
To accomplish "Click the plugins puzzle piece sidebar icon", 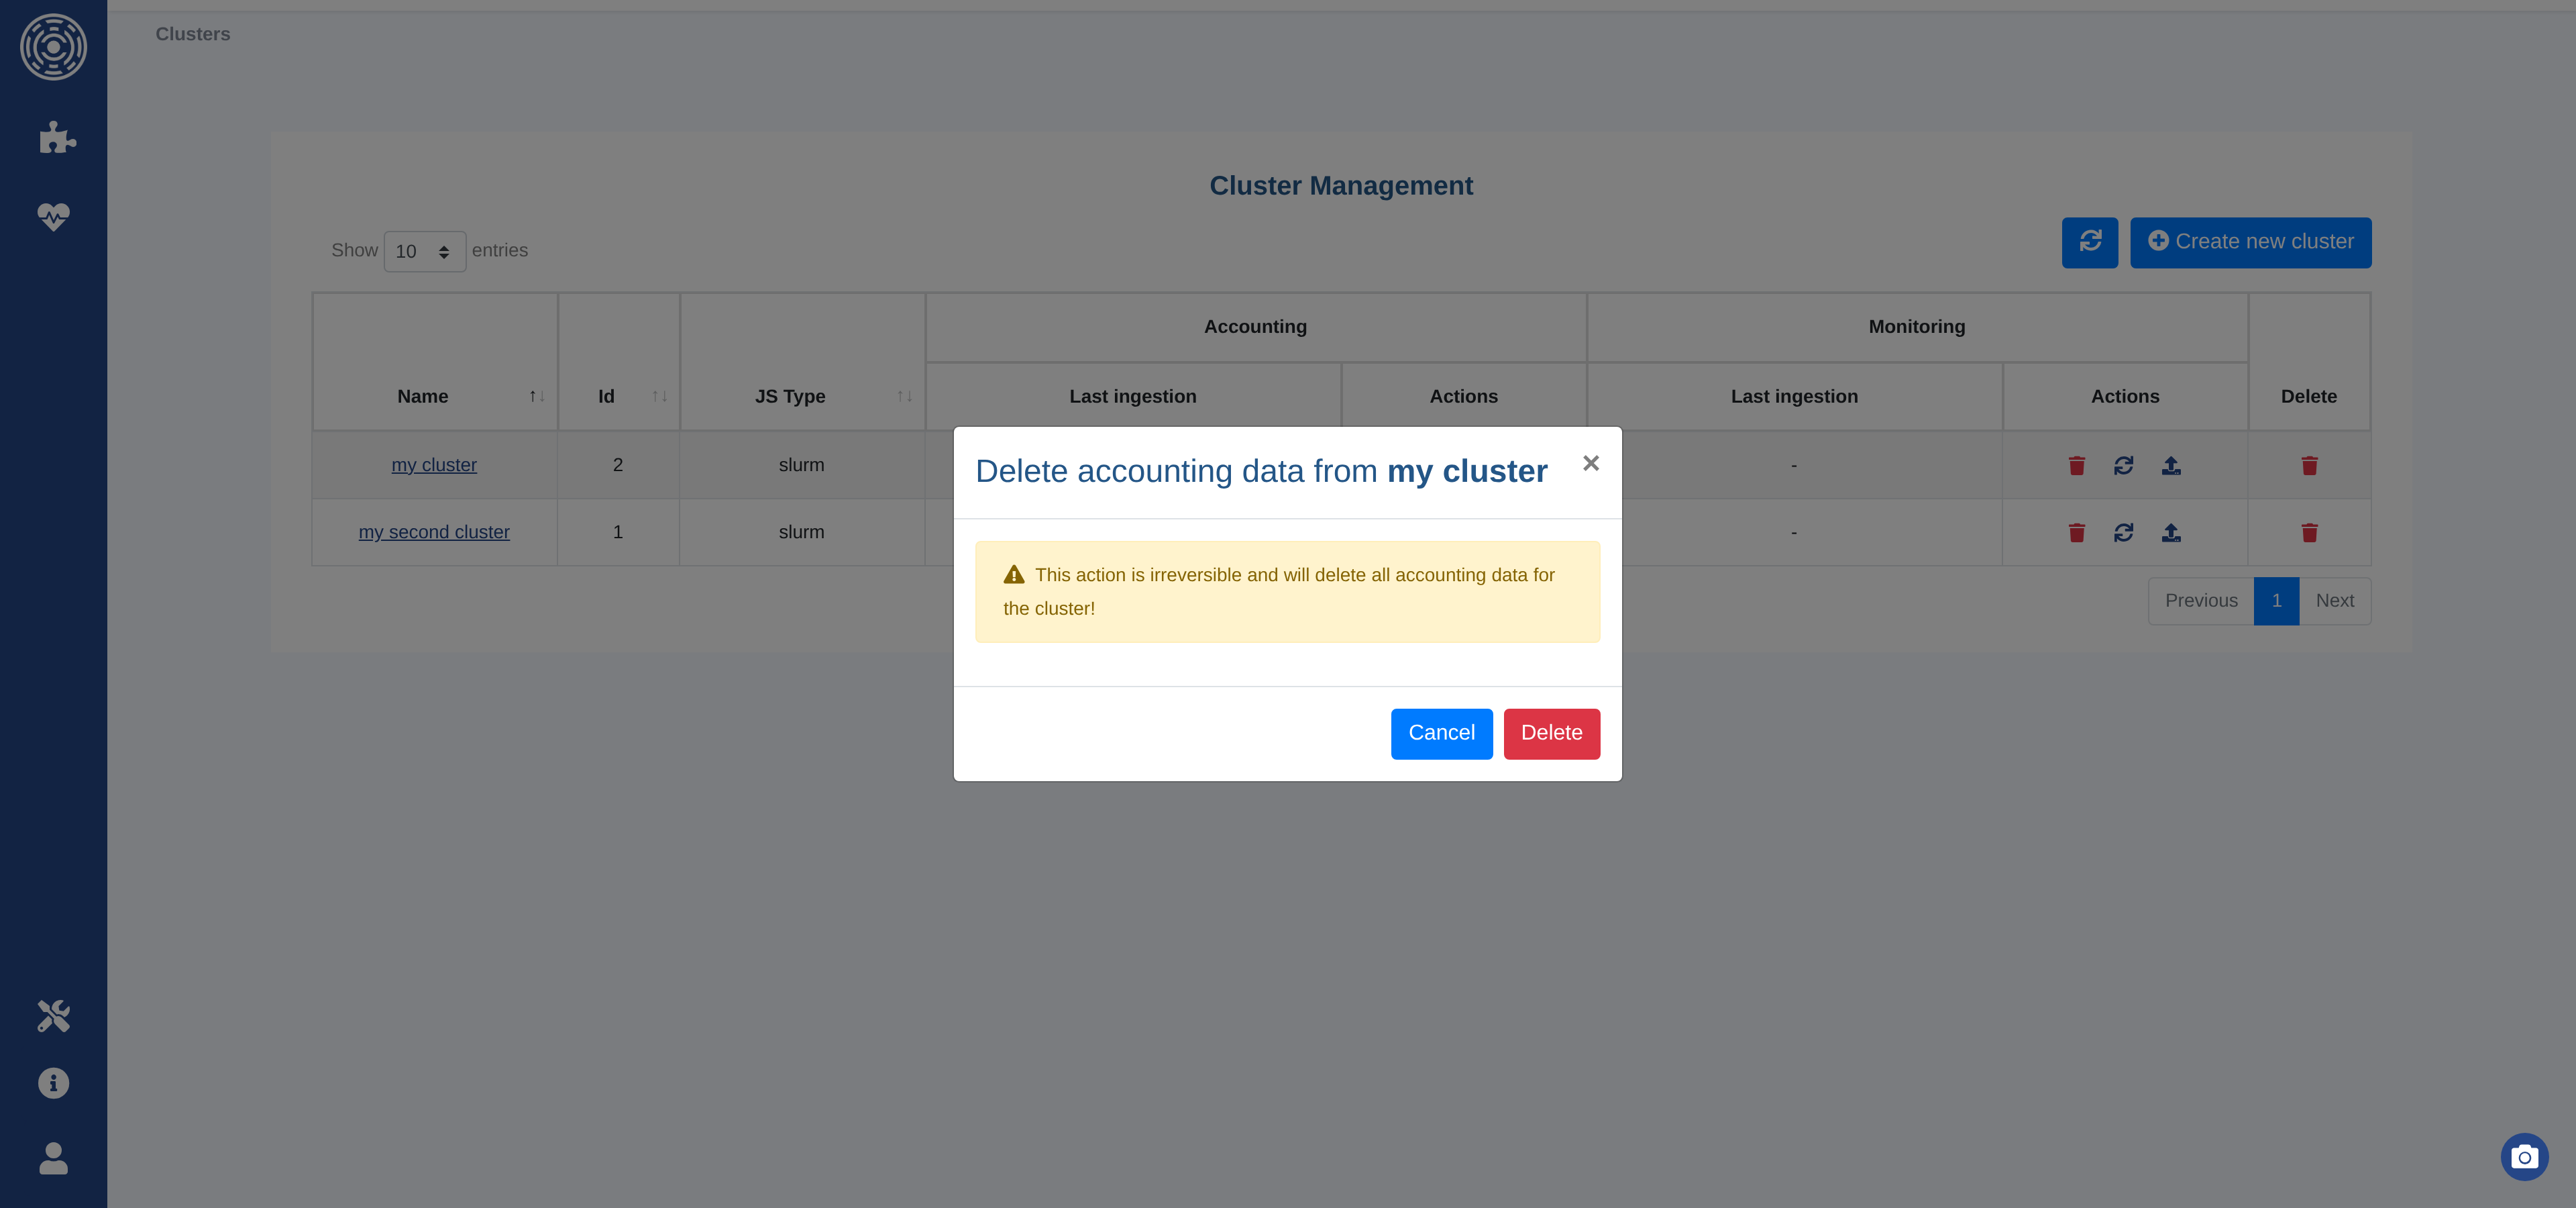I will point(56,137).
